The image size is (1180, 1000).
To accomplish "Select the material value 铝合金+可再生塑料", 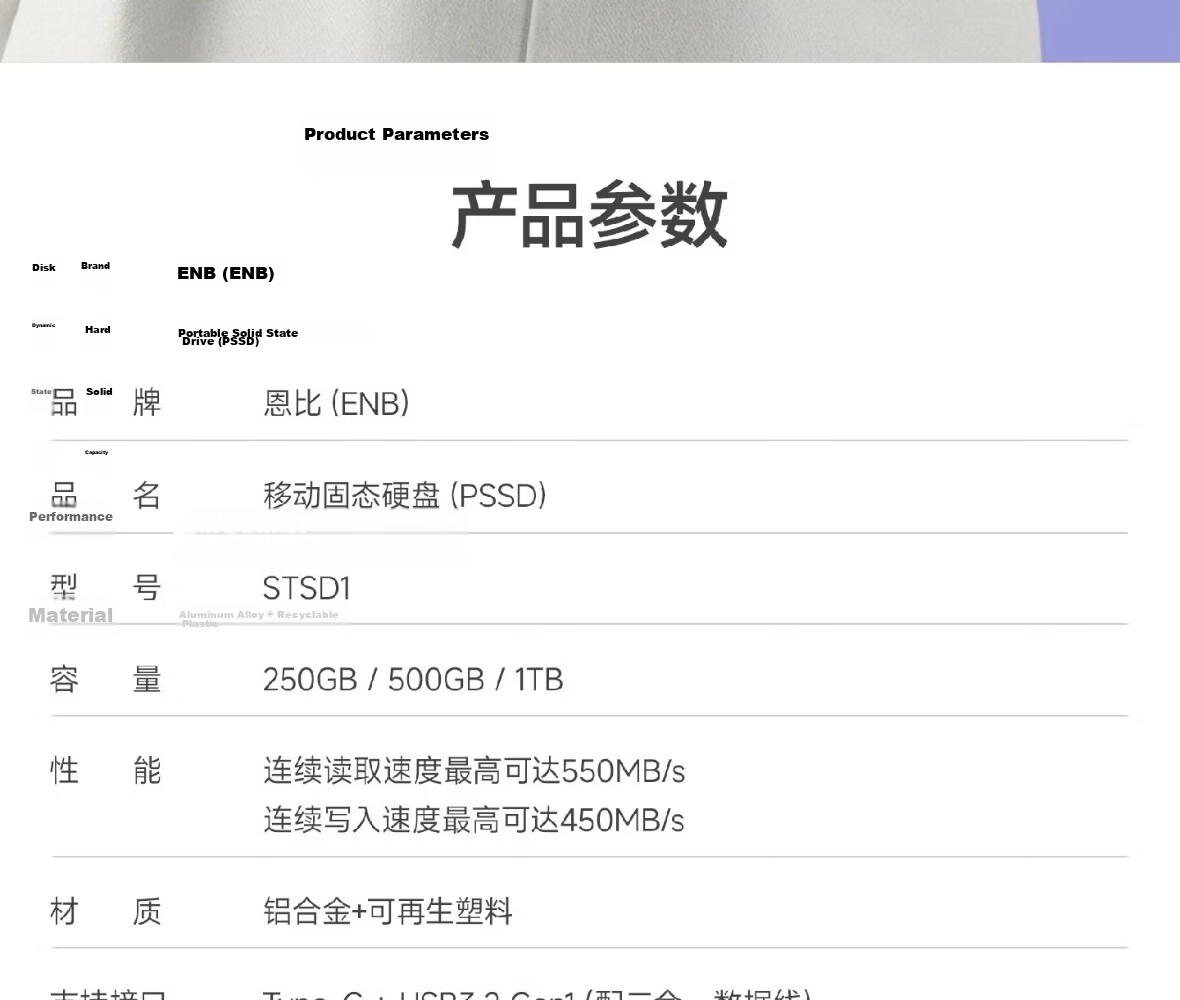I will 388,911.
